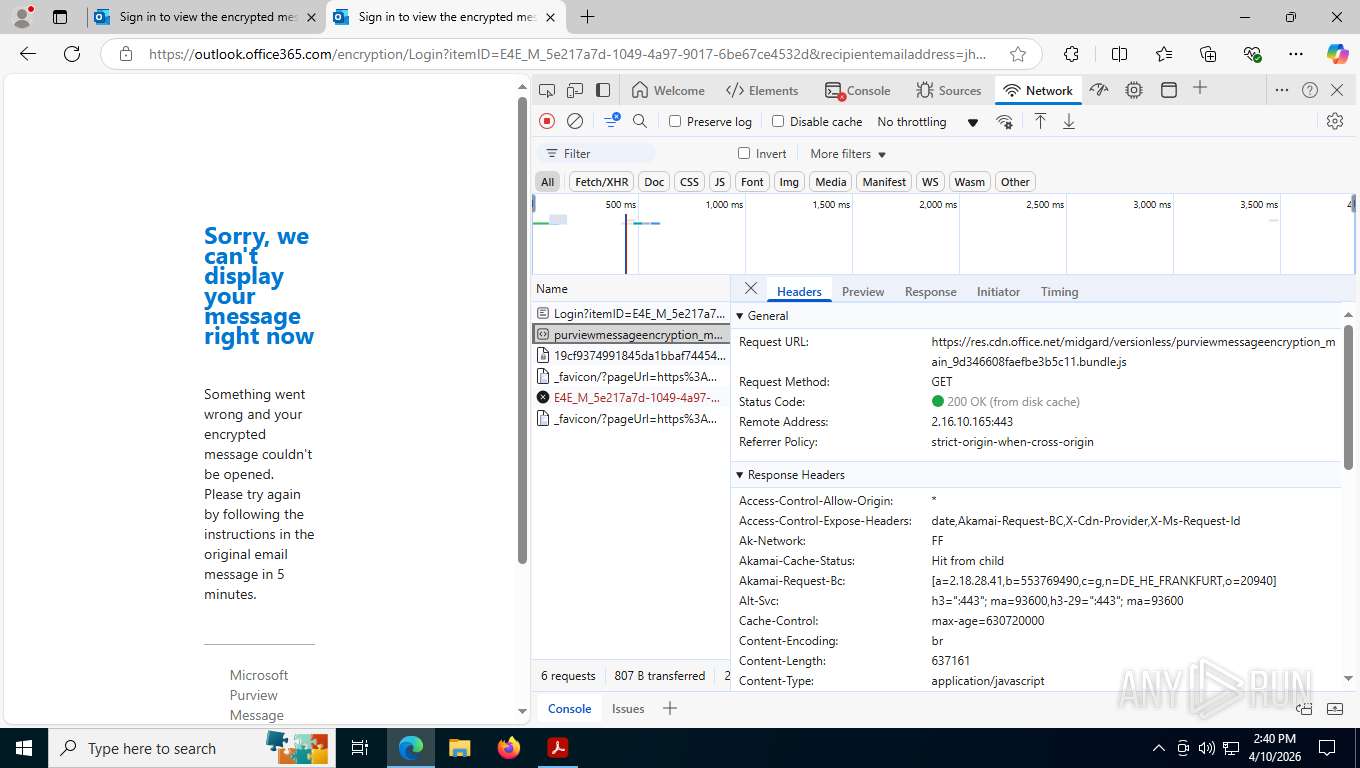Click the page vertical scrollbar thumb
Screen dimensions: 1360x768
(522, 330)
